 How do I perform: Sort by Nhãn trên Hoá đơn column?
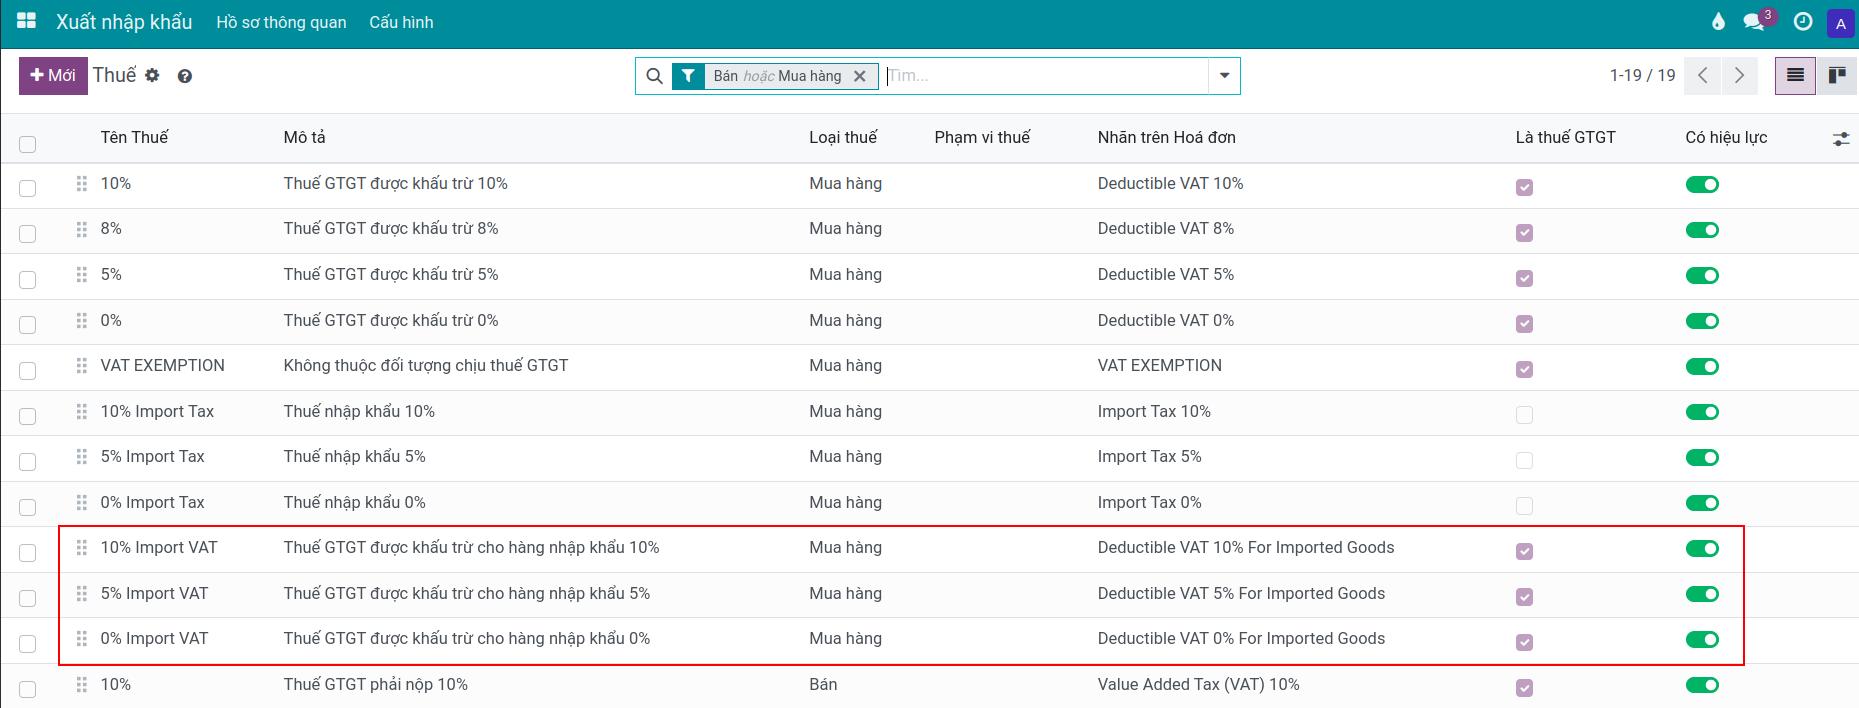pyautogui.click(x=1167, y=138)
